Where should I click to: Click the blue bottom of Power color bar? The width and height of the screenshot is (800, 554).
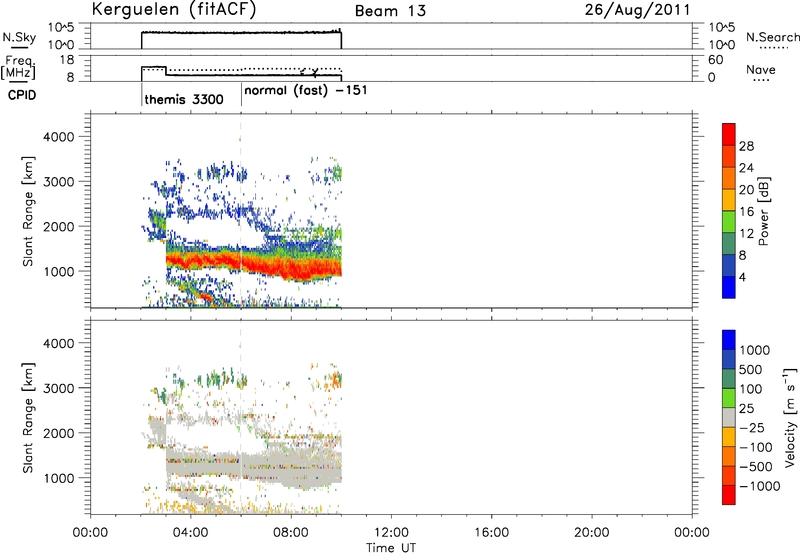(x=729, y=287)
